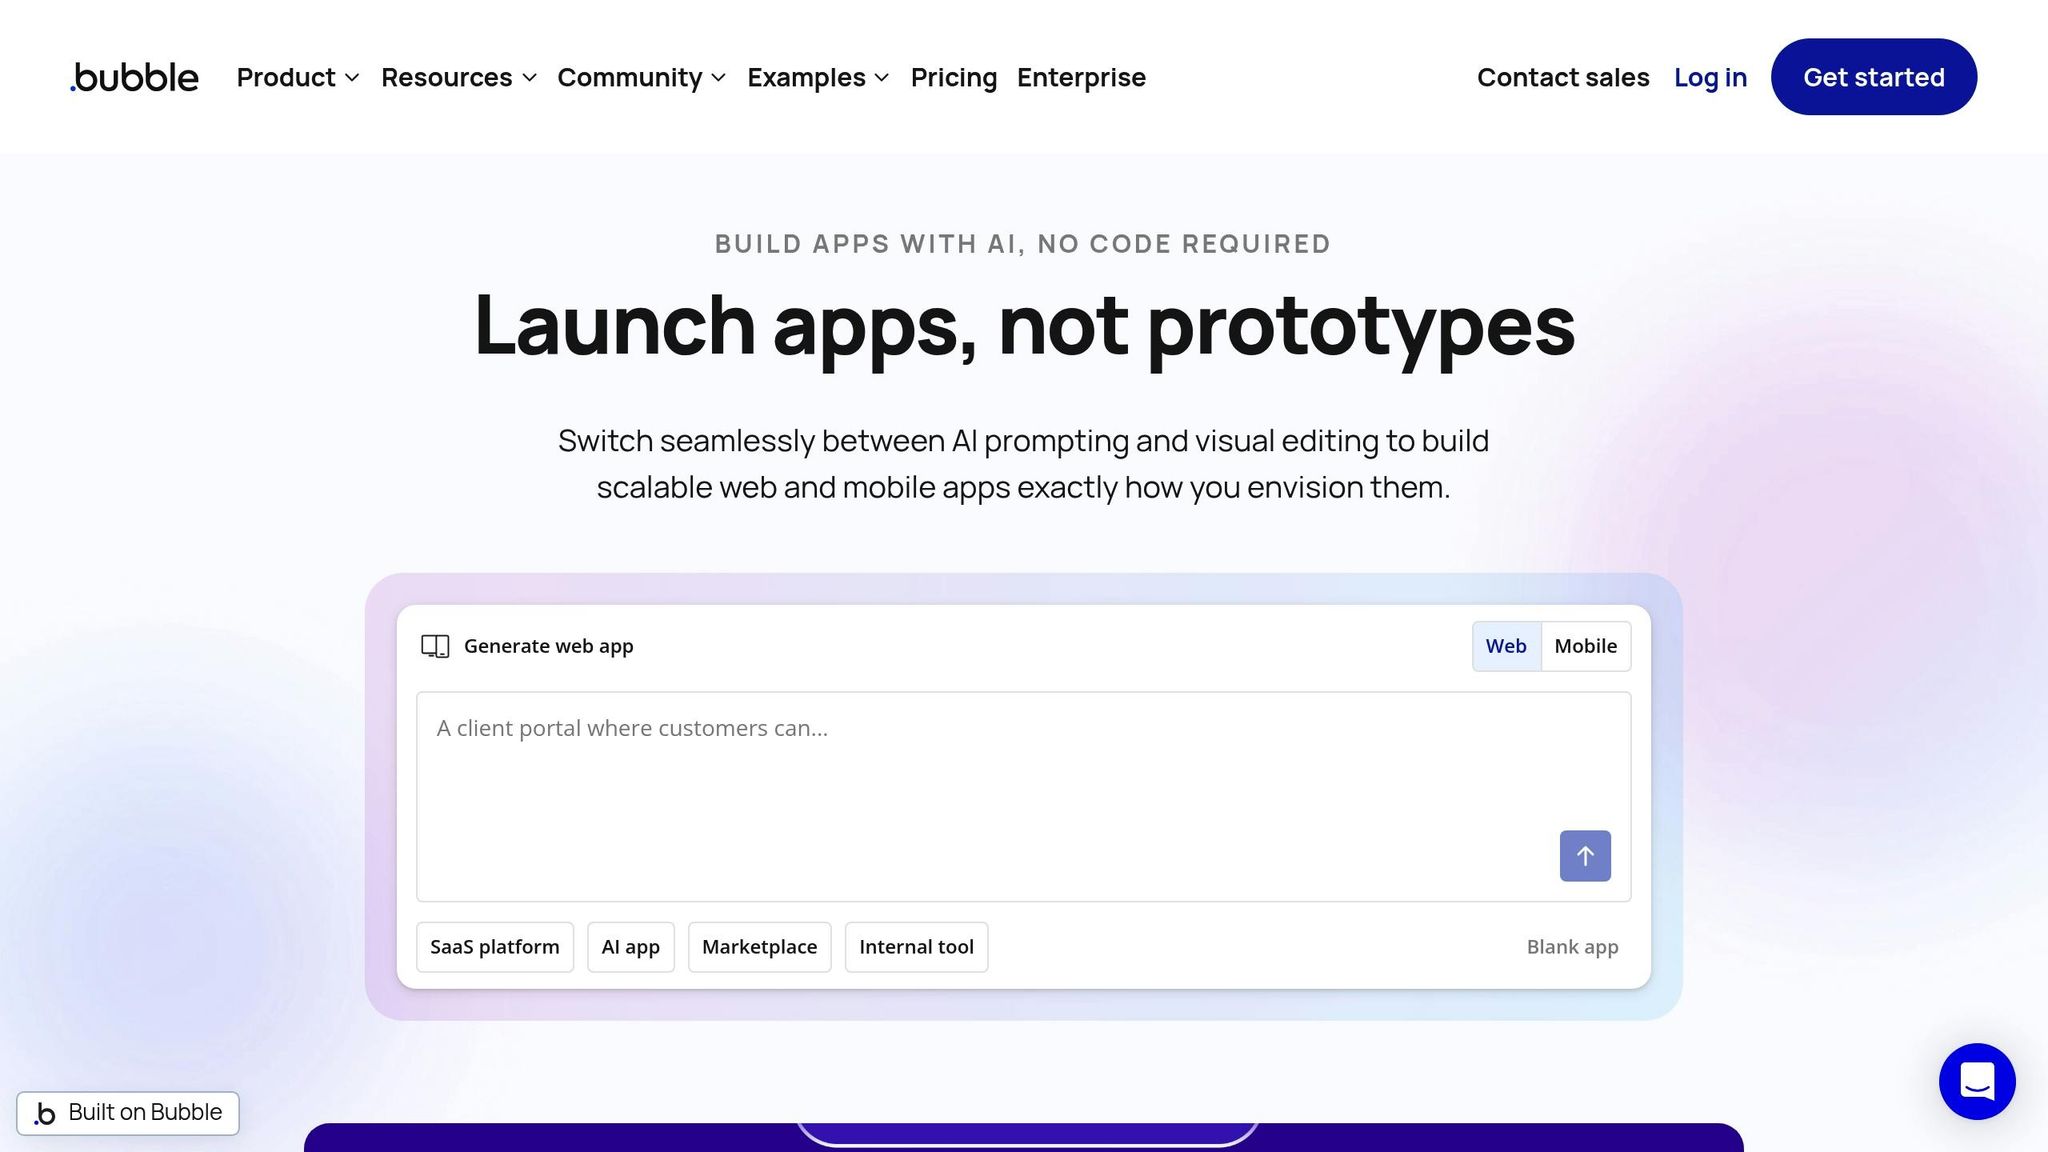
Task: Click the Bubble logo in header
Action: (135, 77)
